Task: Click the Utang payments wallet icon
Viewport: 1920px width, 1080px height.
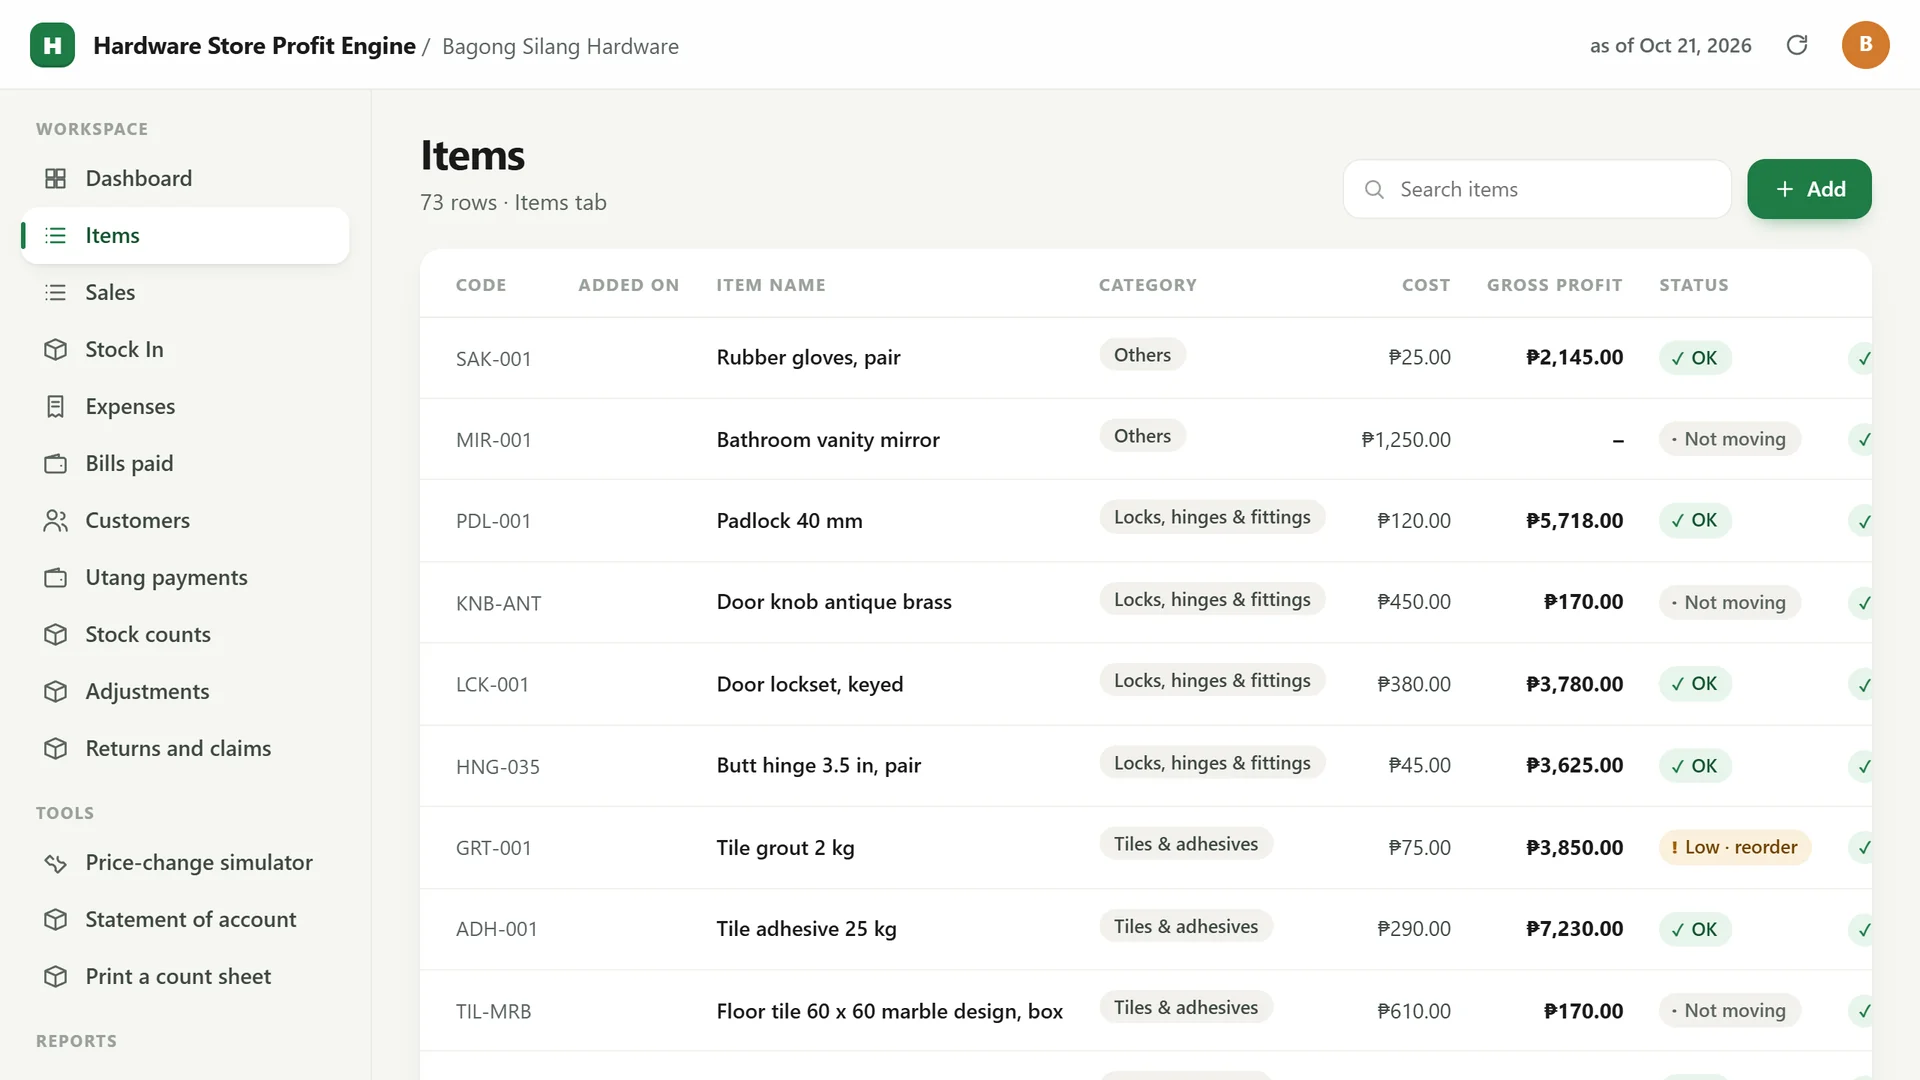Action: [56, 577]
